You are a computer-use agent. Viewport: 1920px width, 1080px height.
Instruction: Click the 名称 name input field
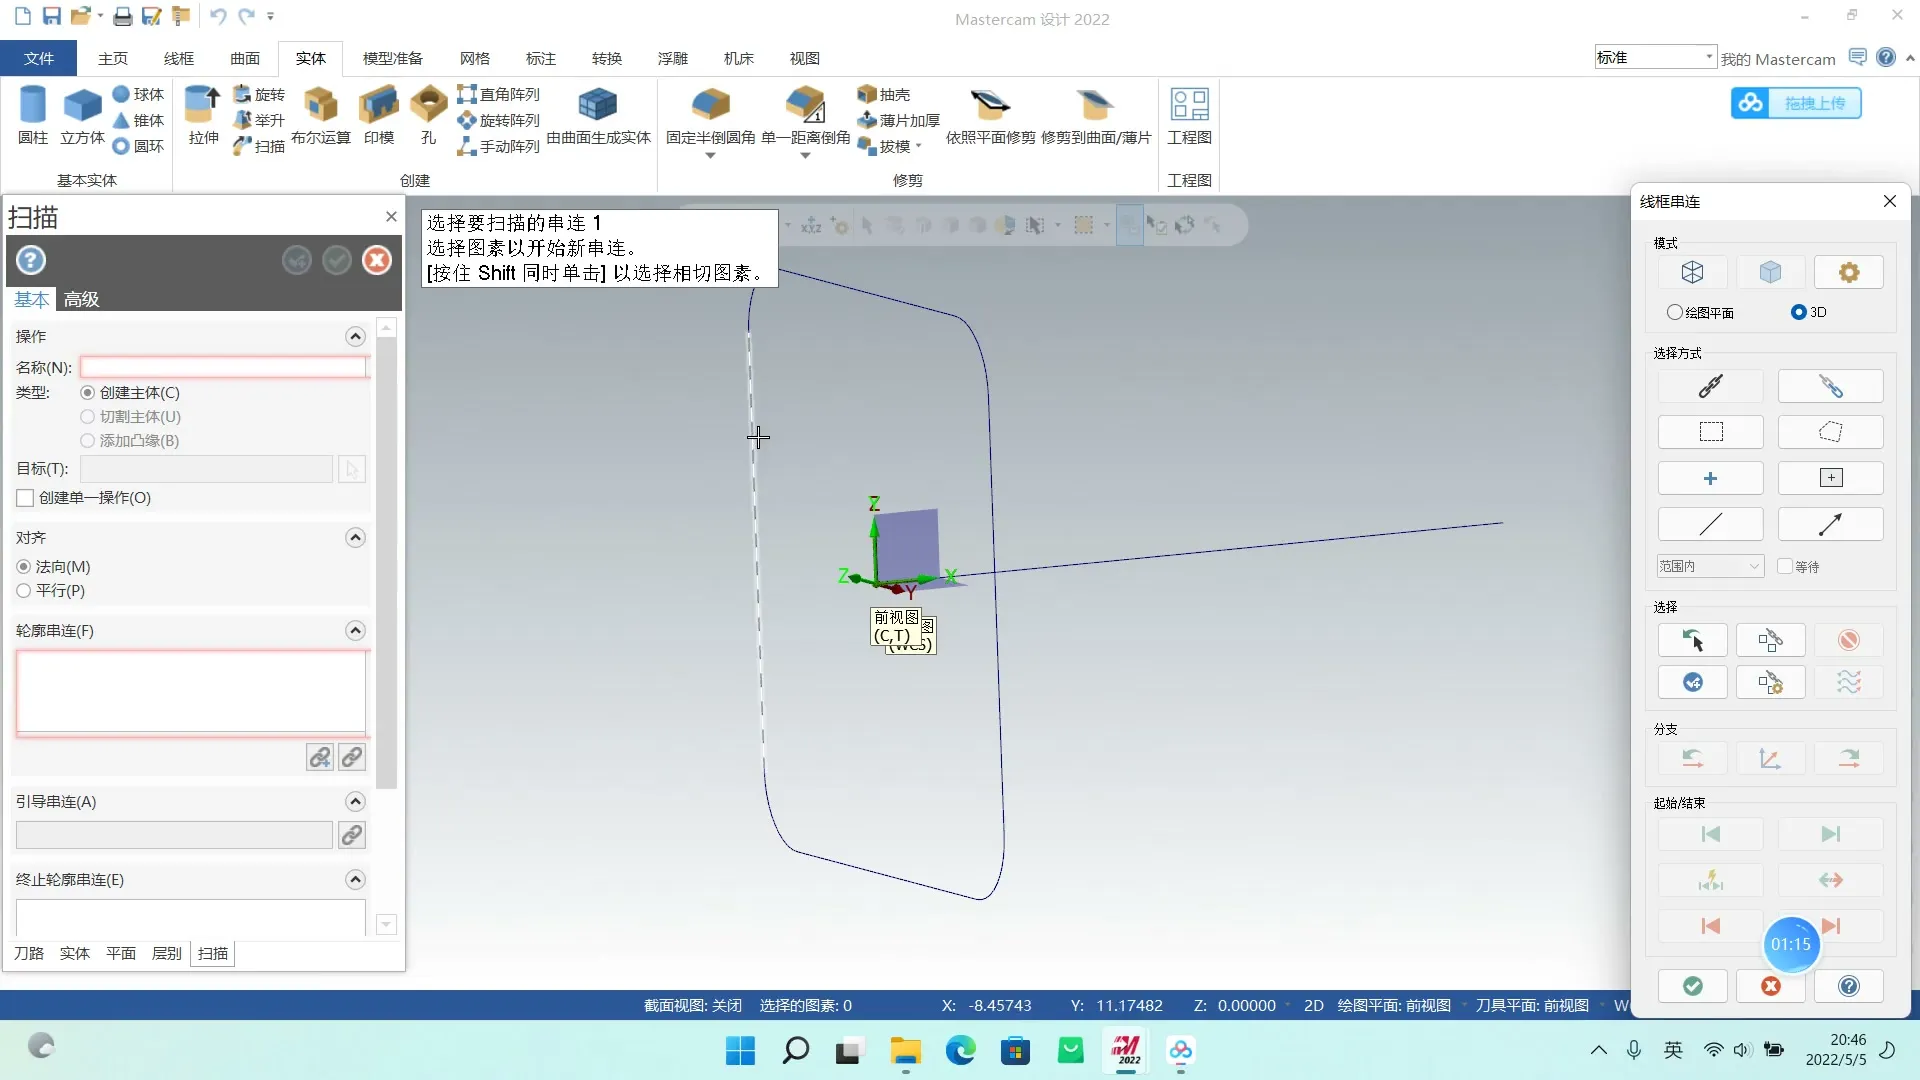(224, 368)
